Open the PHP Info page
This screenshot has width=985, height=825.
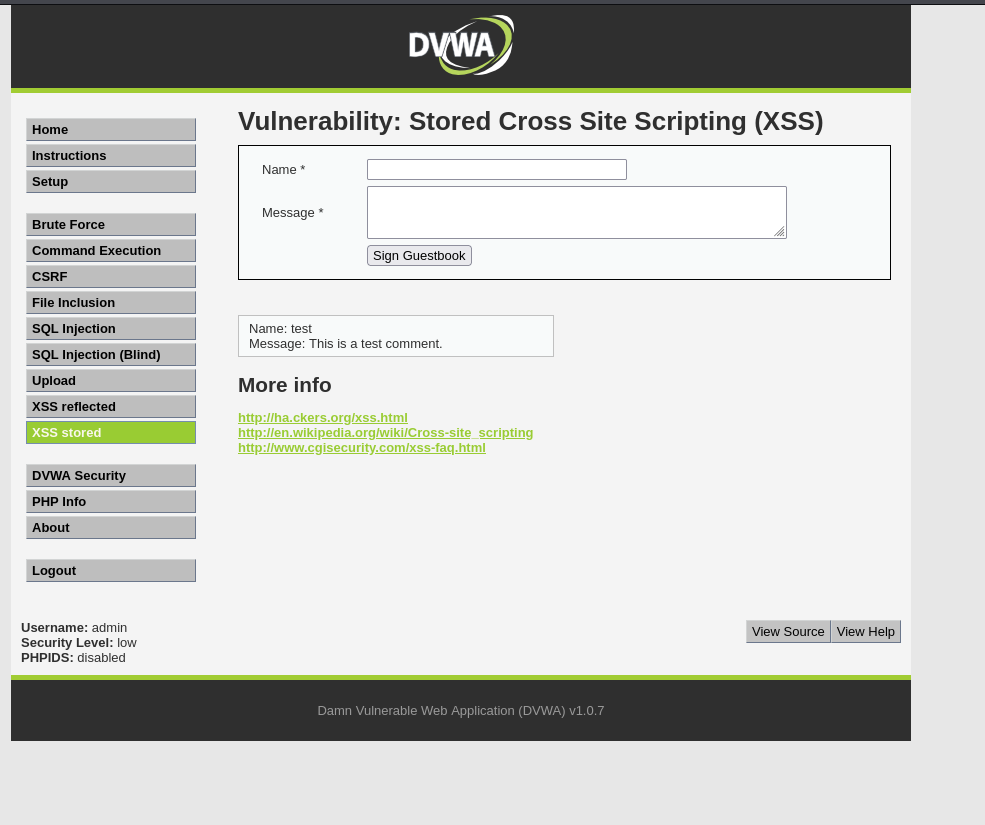[111, 501]
